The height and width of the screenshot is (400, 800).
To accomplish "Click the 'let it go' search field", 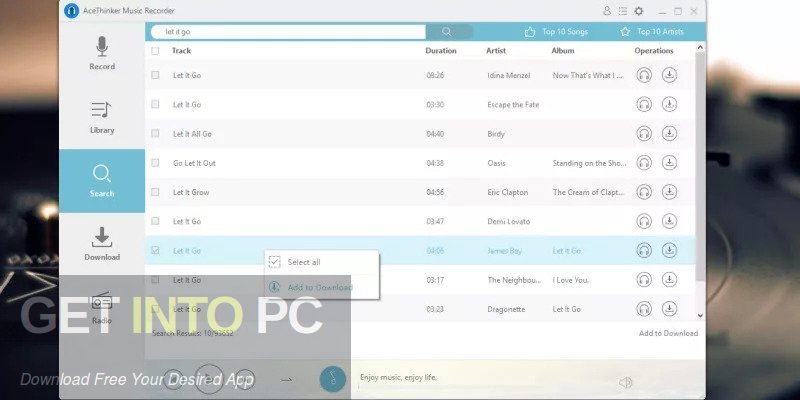I will click(x=288, y=32).
